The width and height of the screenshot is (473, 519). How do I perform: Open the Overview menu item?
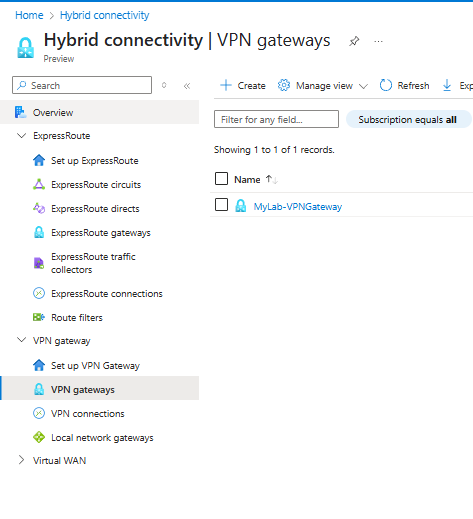[99, 112]
